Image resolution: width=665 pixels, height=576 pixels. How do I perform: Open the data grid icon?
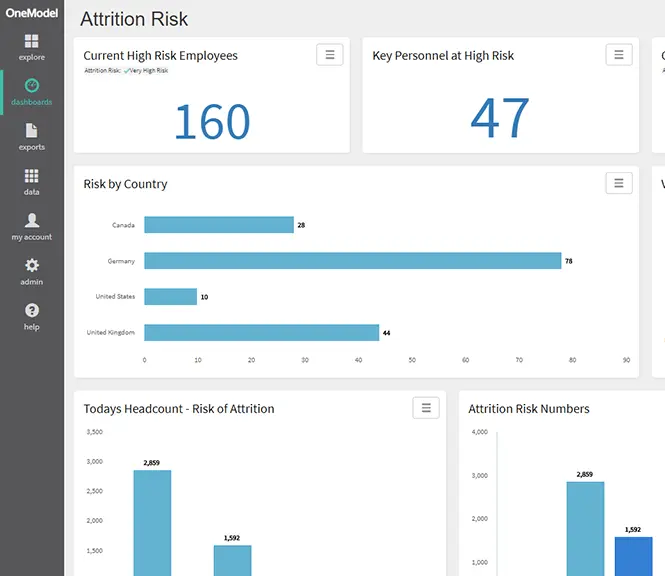click(x=31, y=176)
